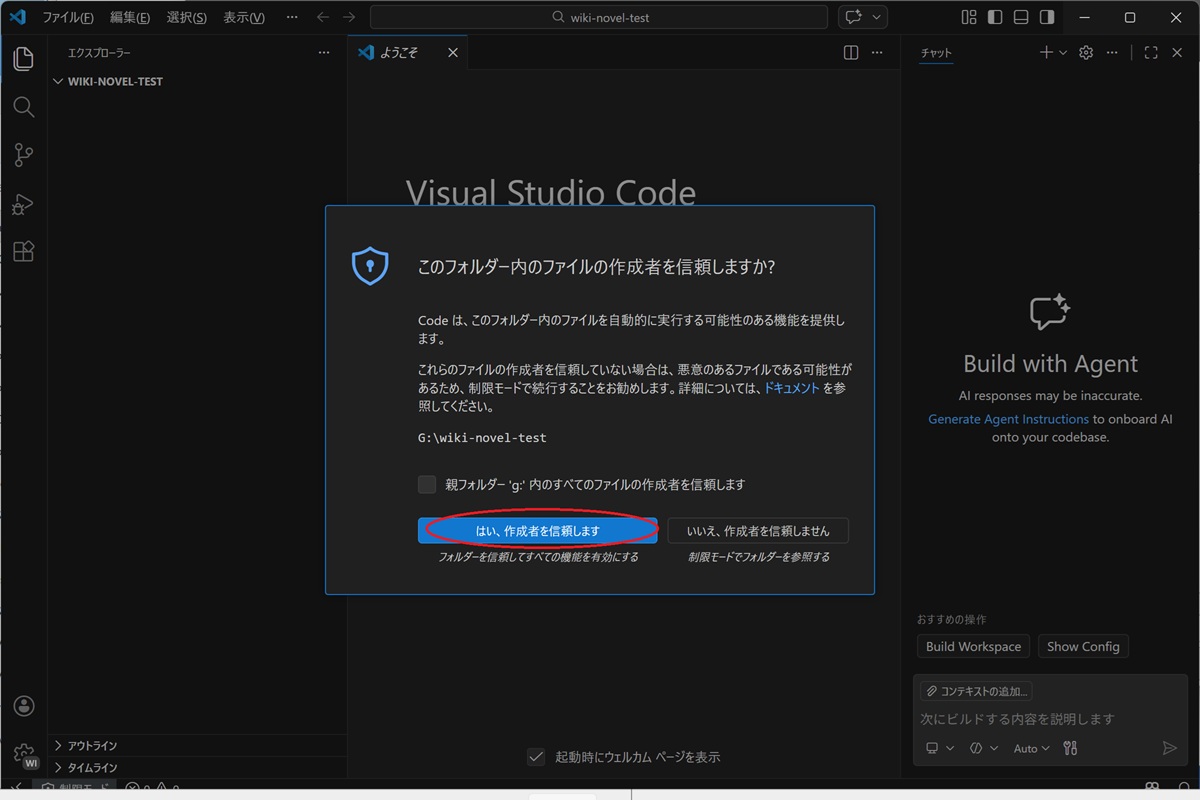Open the Explorer view in activity bar
The height and width of the screenshot is (800, 1200).
click(x=24, y=59)
